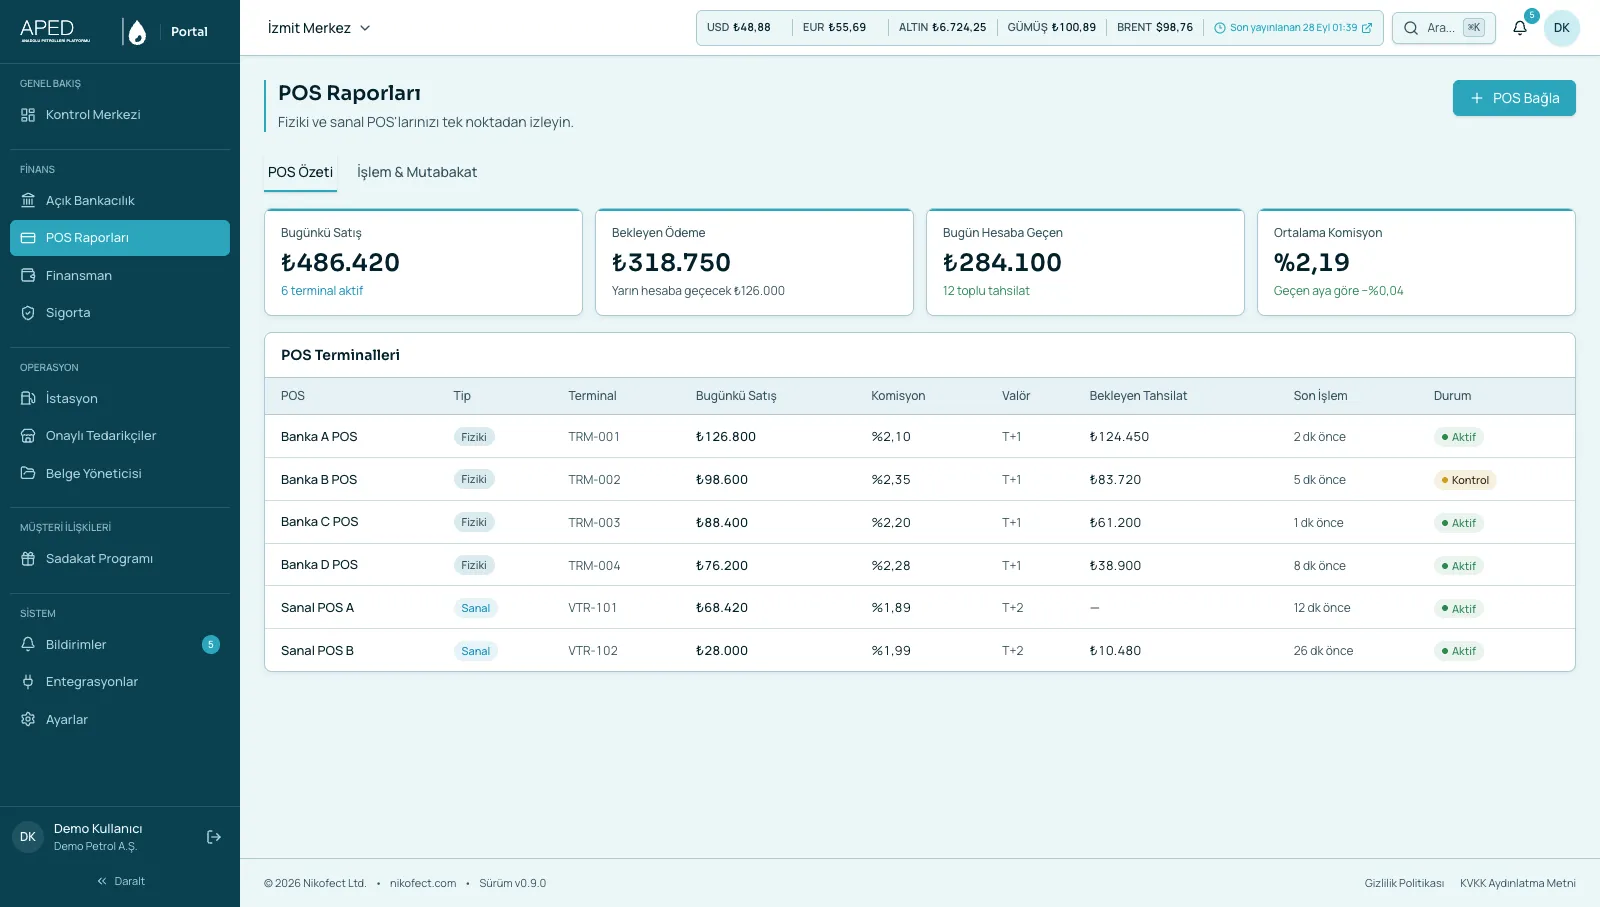
Task: Switch to the POS Özeti tab
Action: (x=300, y=172)
